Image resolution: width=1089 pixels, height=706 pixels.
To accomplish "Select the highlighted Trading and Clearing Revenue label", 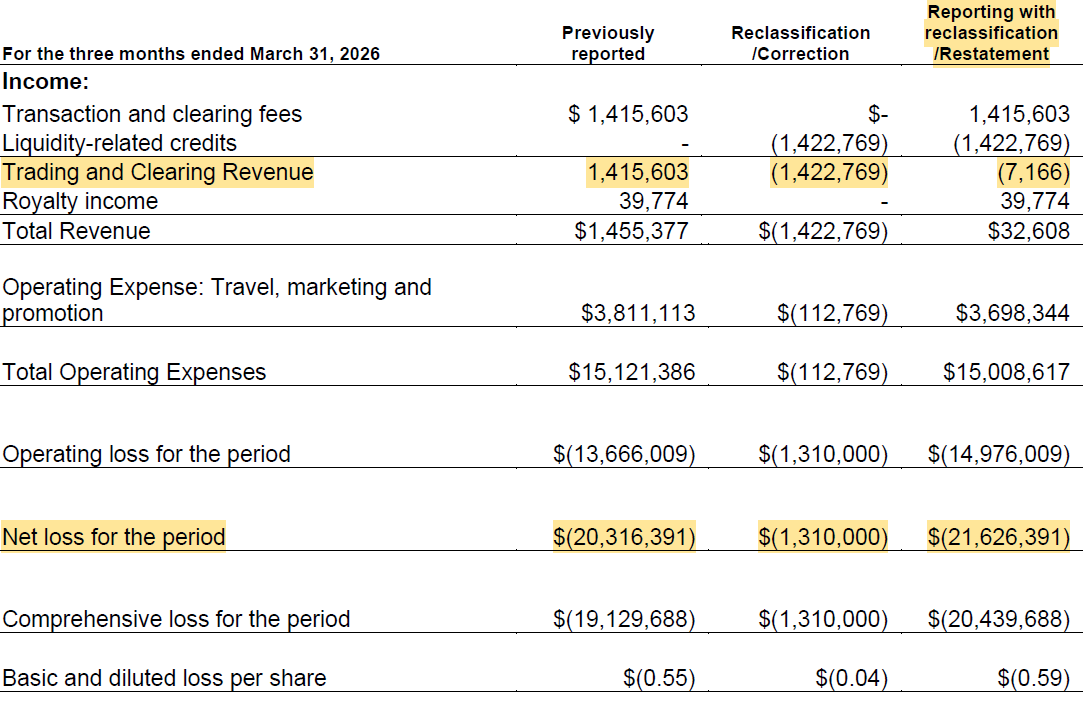I will (158, 172).
